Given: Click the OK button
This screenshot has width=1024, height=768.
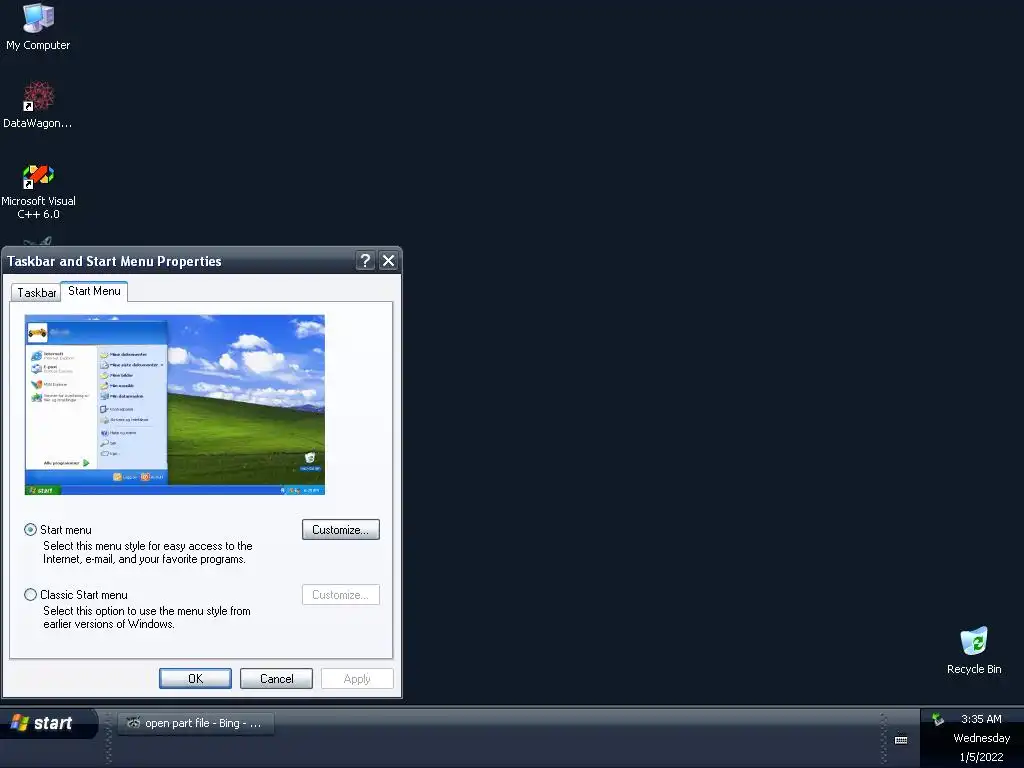Looking at the screenshot, I should (195, 679).
